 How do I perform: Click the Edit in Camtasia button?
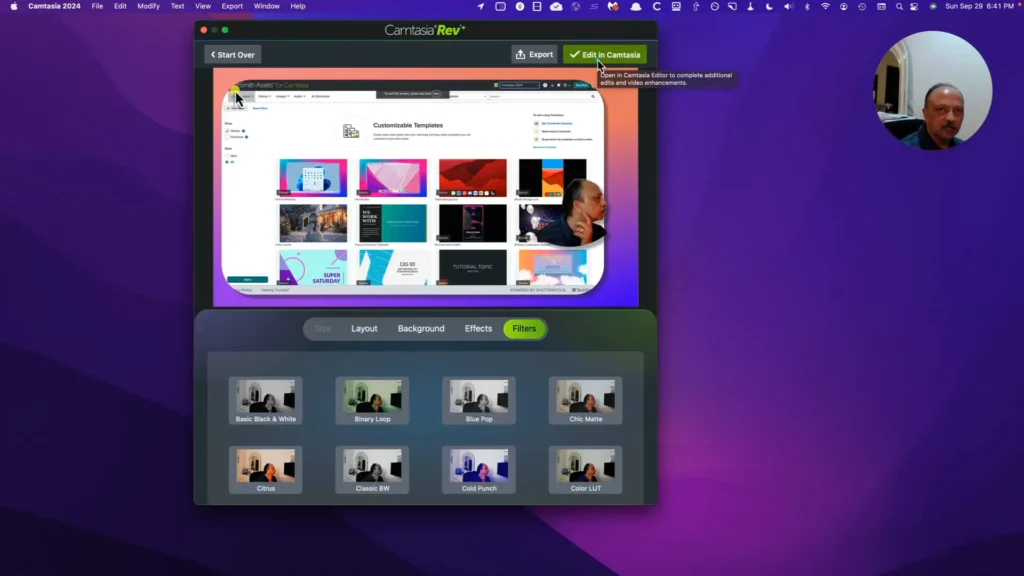point(605,55)
